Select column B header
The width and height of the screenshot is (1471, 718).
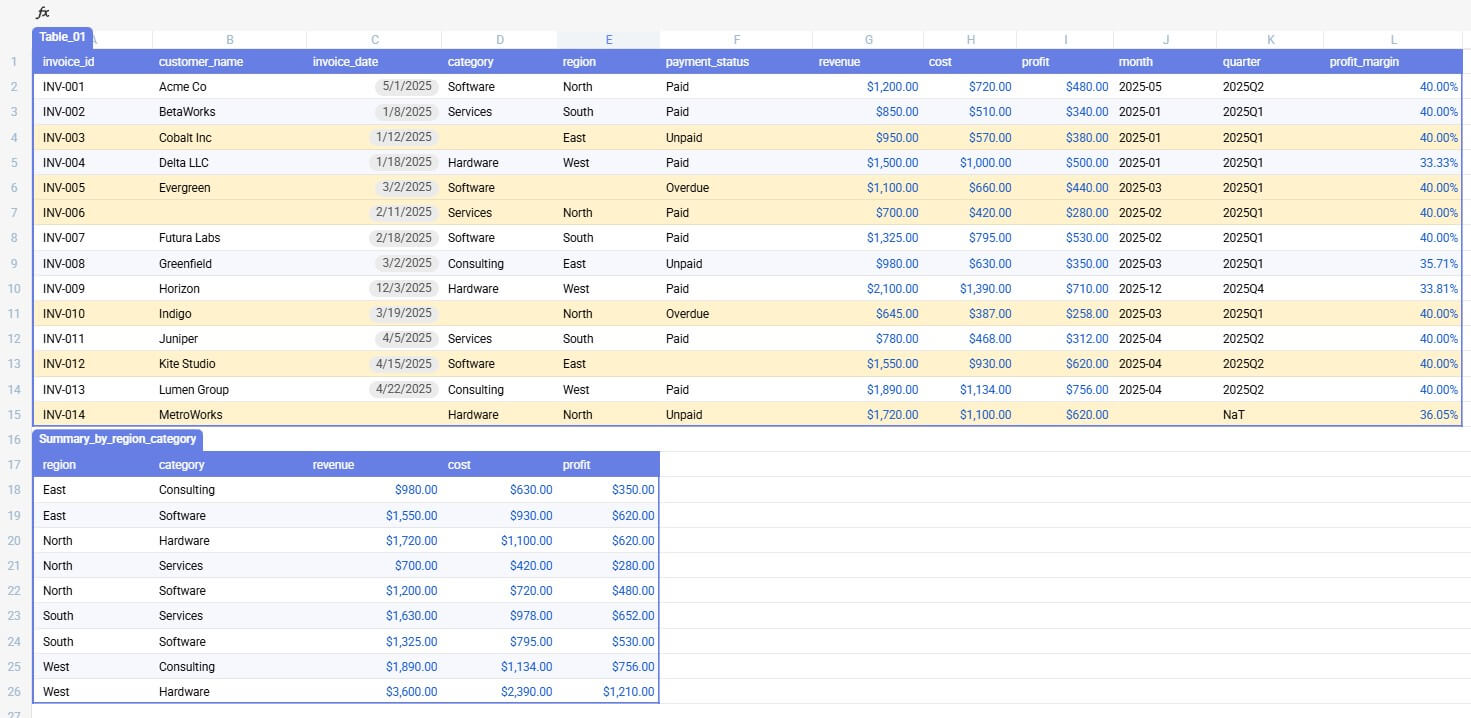pos(230,40)
